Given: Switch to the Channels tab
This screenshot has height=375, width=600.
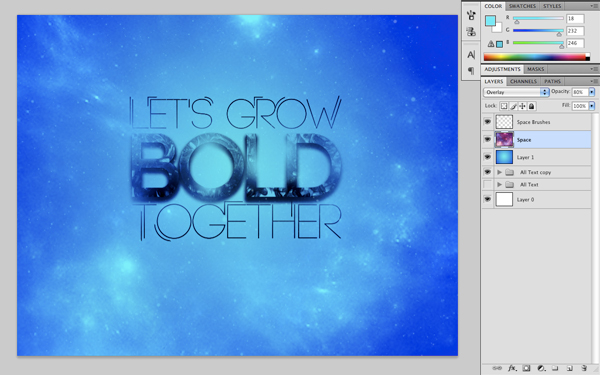Looking at the screenshot, I should (523, 82).
